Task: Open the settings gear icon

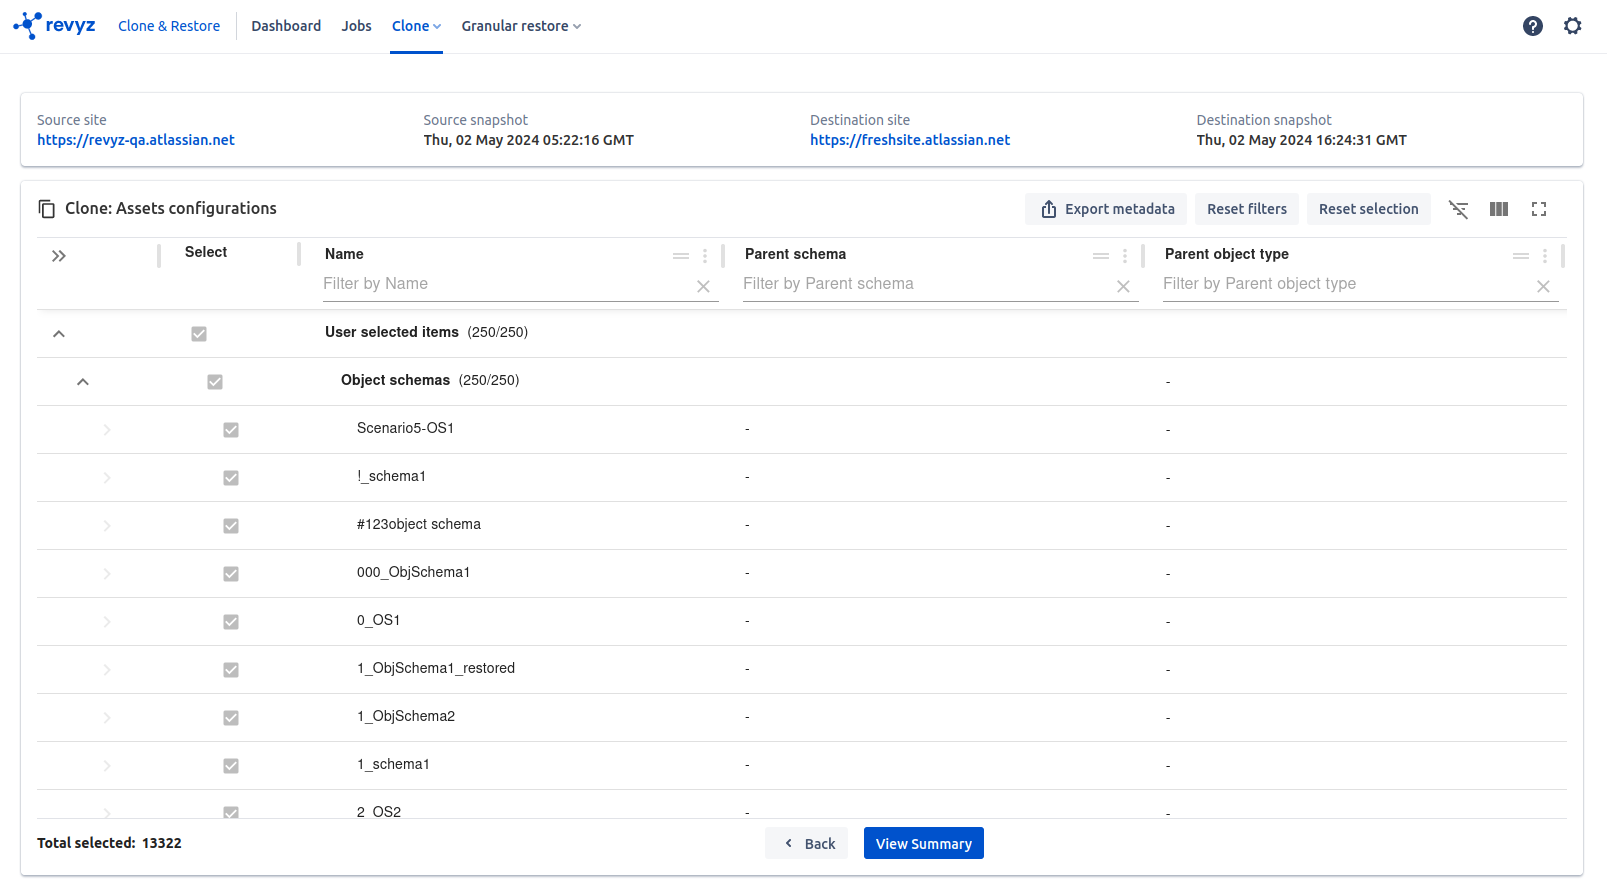Action: point(1573,26)
